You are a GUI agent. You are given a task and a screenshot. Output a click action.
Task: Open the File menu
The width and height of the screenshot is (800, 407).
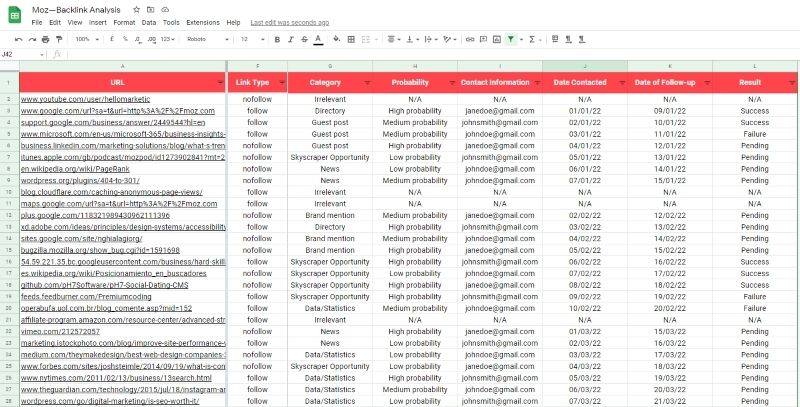point(37,22)
